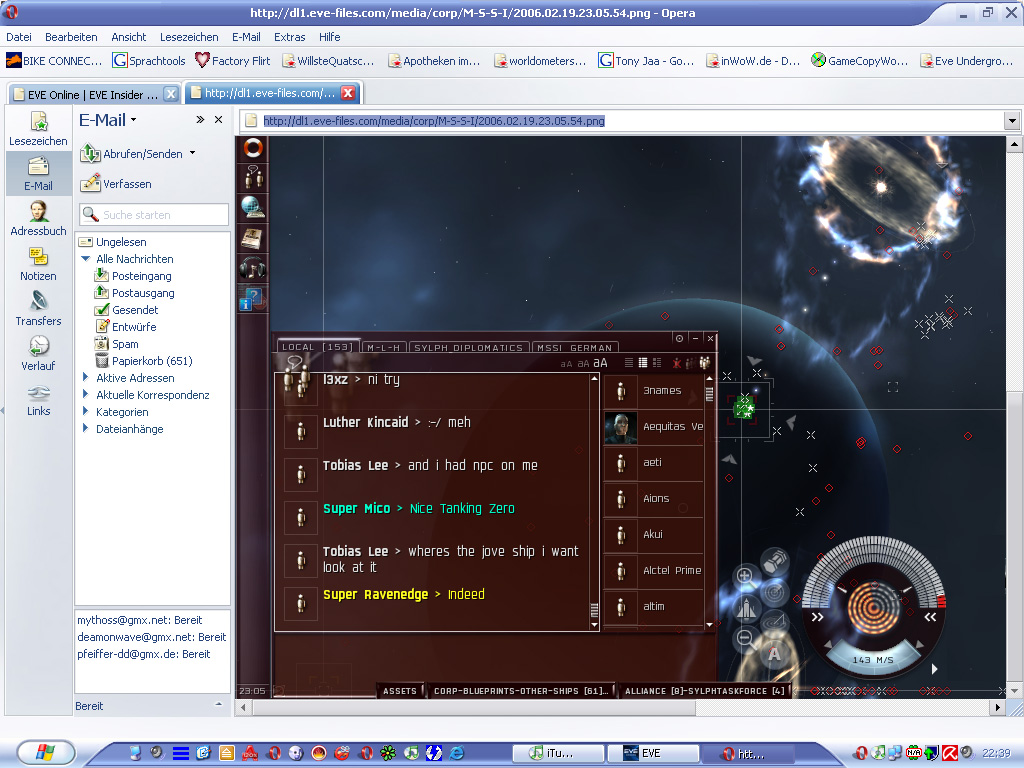Open the Verlauf history panel
The image size is (1024, 768).
[x=38, y=353]
